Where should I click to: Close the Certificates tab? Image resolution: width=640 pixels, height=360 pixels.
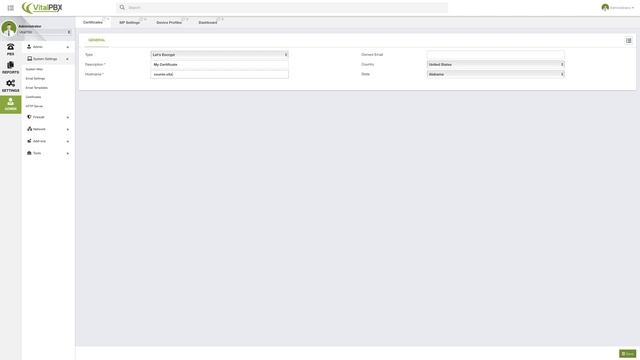tap(108, 19)
